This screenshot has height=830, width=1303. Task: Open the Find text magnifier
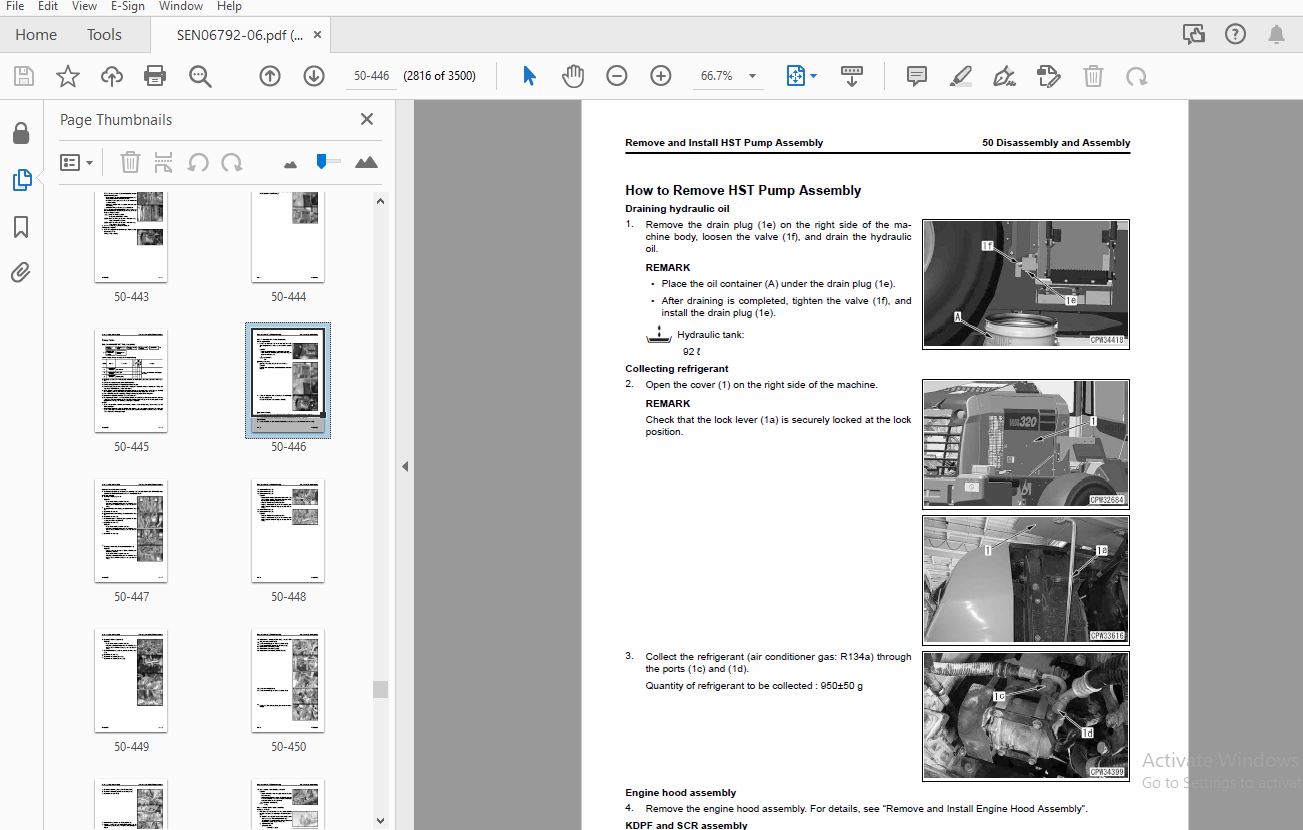pos(200,76)
